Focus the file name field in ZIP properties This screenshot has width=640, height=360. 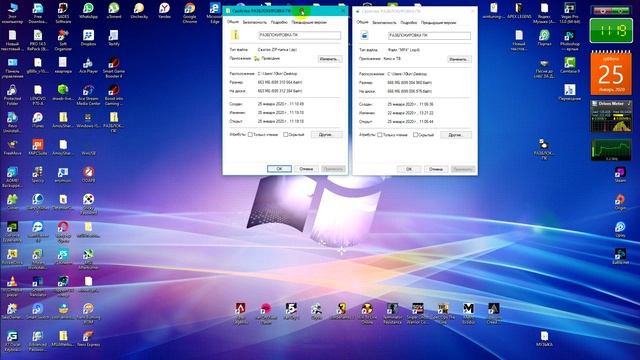(x=299, y=36)
